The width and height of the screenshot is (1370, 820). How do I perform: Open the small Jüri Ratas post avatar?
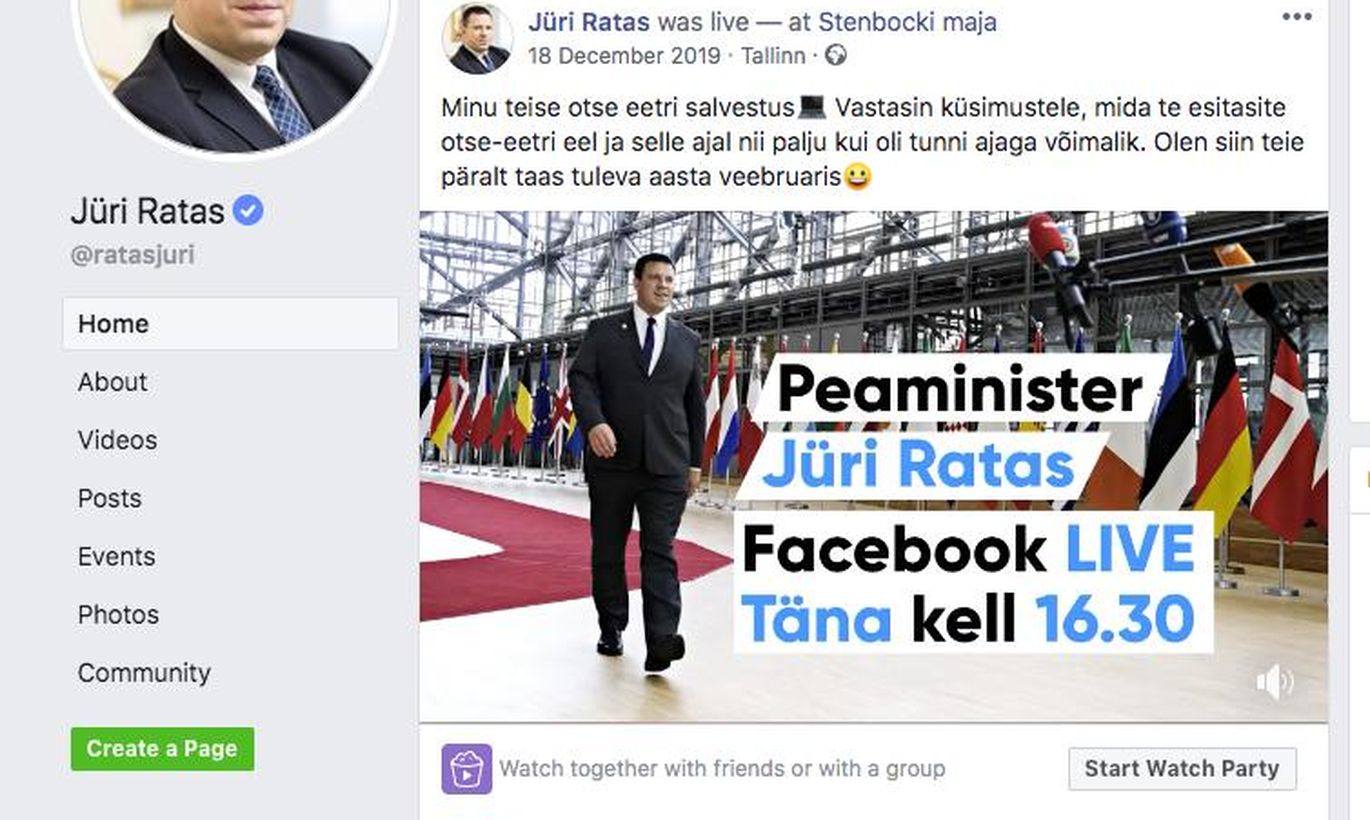pos(477,38)
